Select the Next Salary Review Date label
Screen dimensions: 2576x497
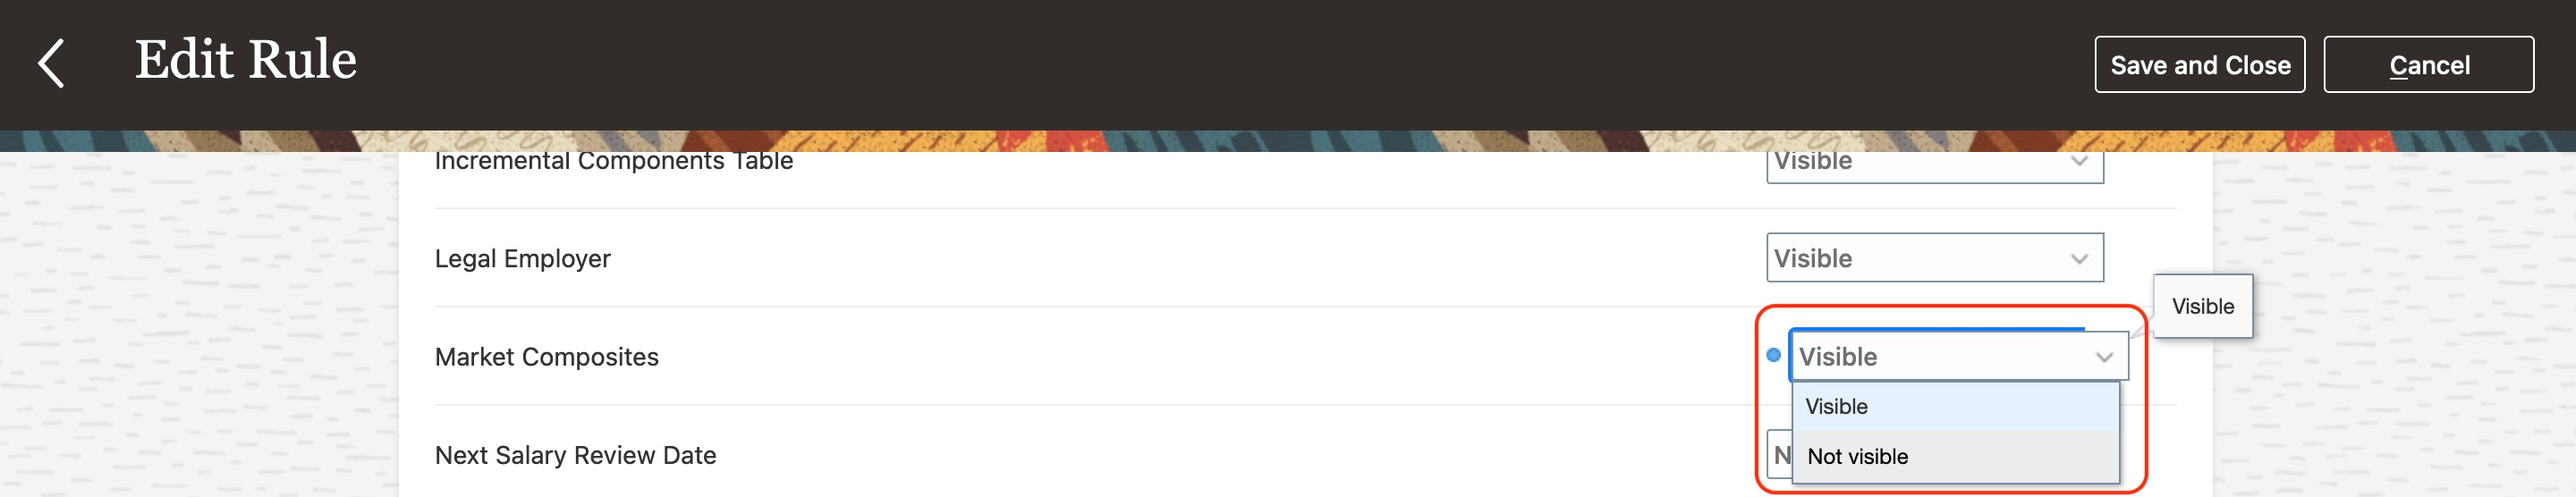tap(575, 456)
